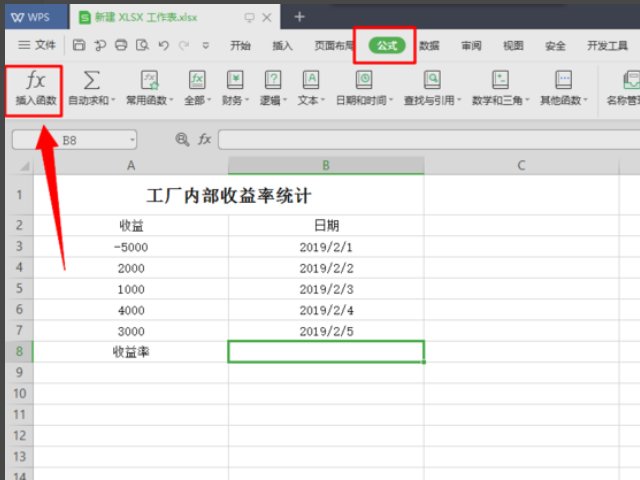Click the Save icon in quick toolbar
The width and height of the screenshot is (640, 480).
tap(79, 45)
